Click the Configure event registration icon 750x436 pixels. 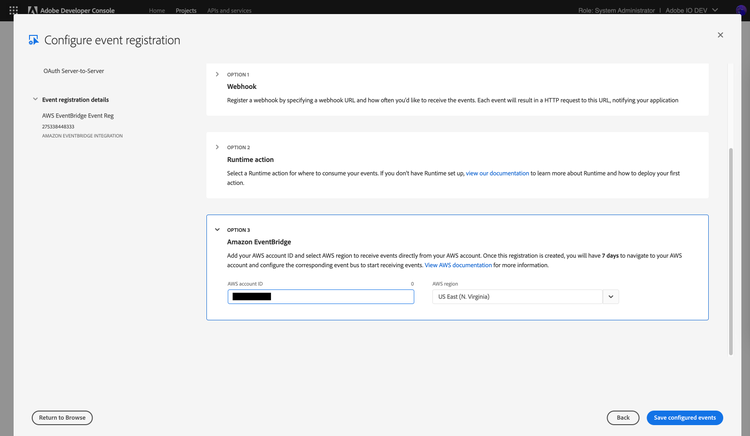(33, 40)
